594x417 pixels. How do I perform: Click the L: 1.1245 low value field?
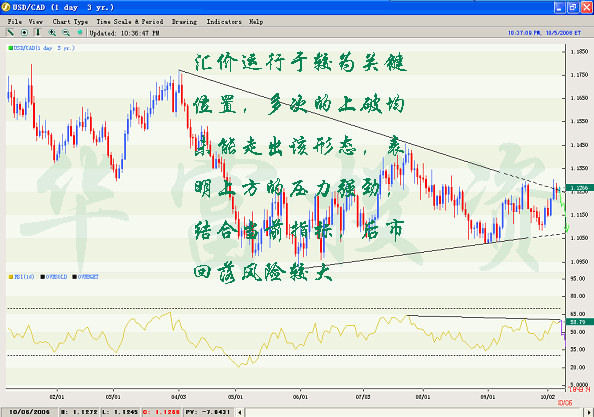click(120, 412)
